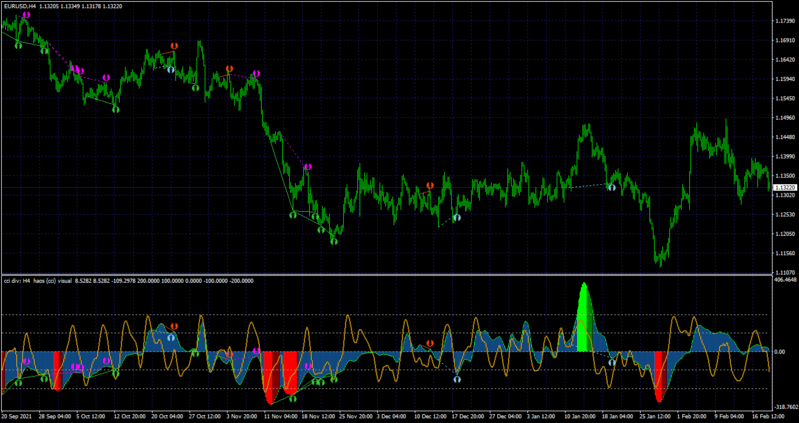Click the 18 Nov 12:00 time label
The image size is (799, 423).
[316, 416]
